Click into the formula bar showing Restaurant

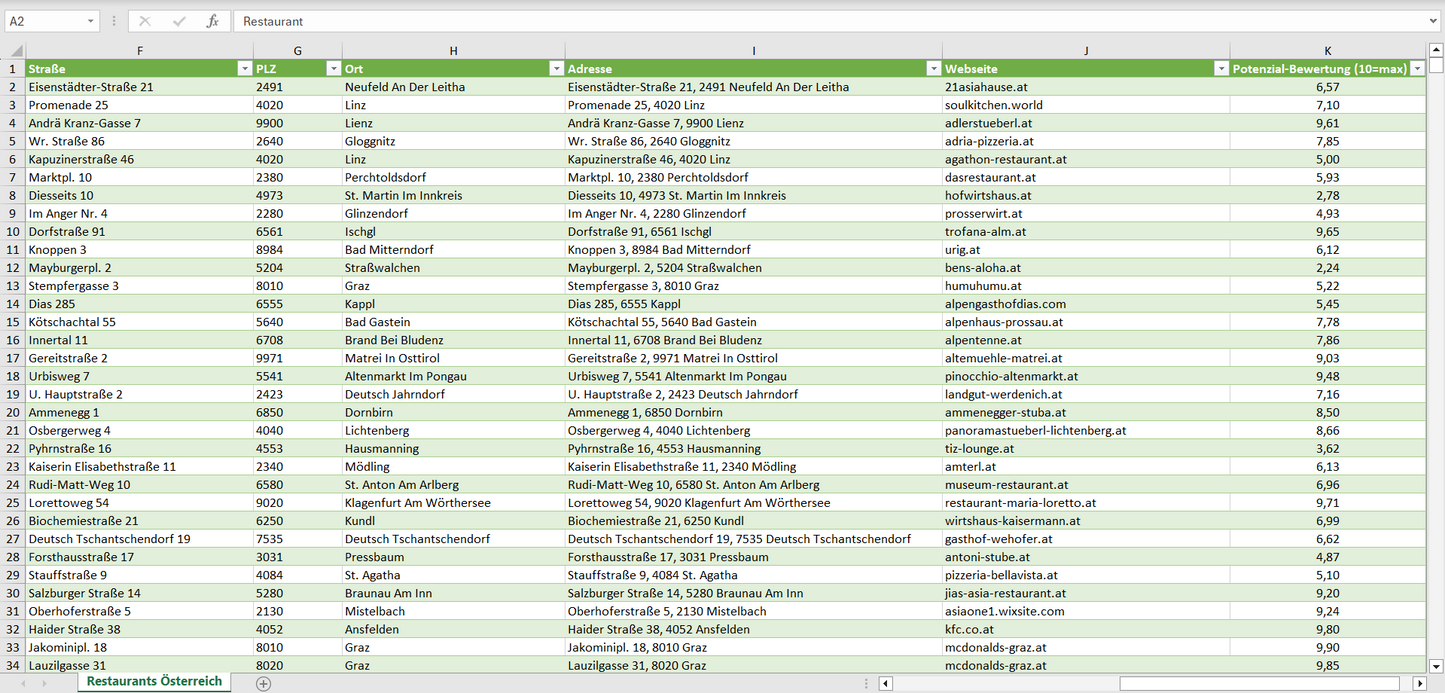(x=800, y=21)
